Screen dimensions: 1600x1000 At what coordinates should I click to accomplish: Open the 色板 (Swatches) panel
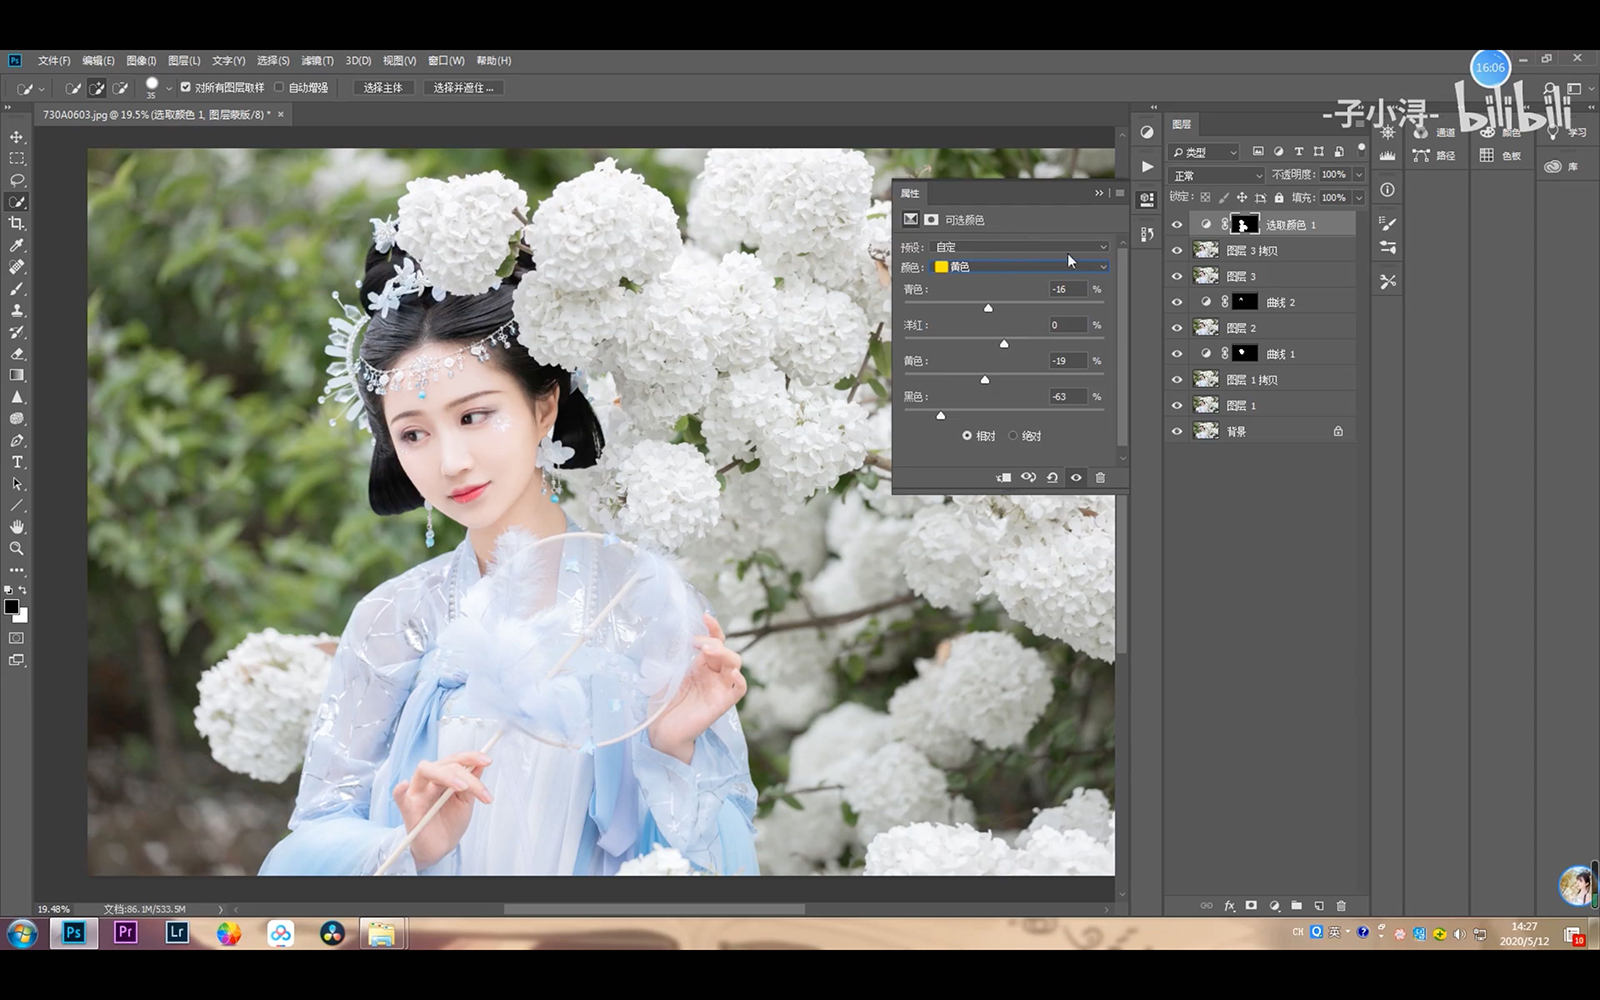1501,156
